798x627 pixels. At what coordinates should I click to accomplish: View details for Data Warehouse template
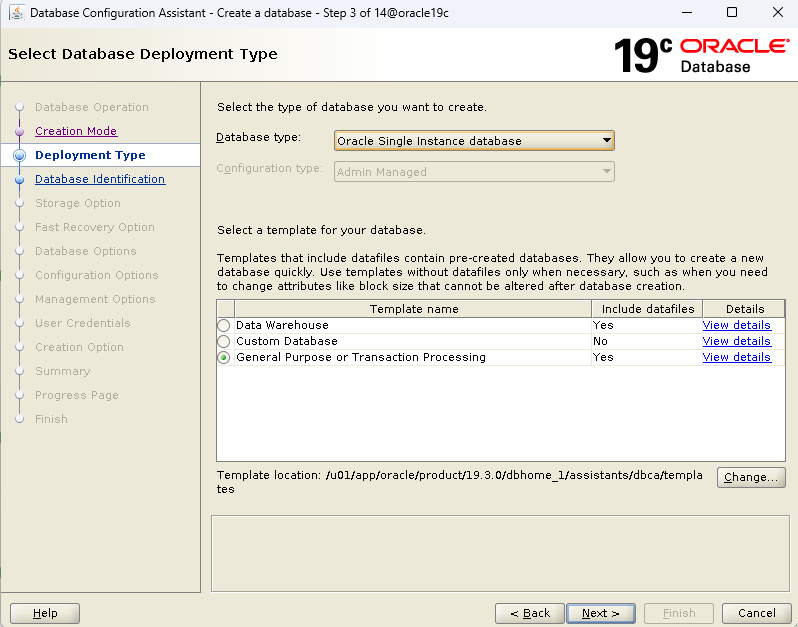736,325
